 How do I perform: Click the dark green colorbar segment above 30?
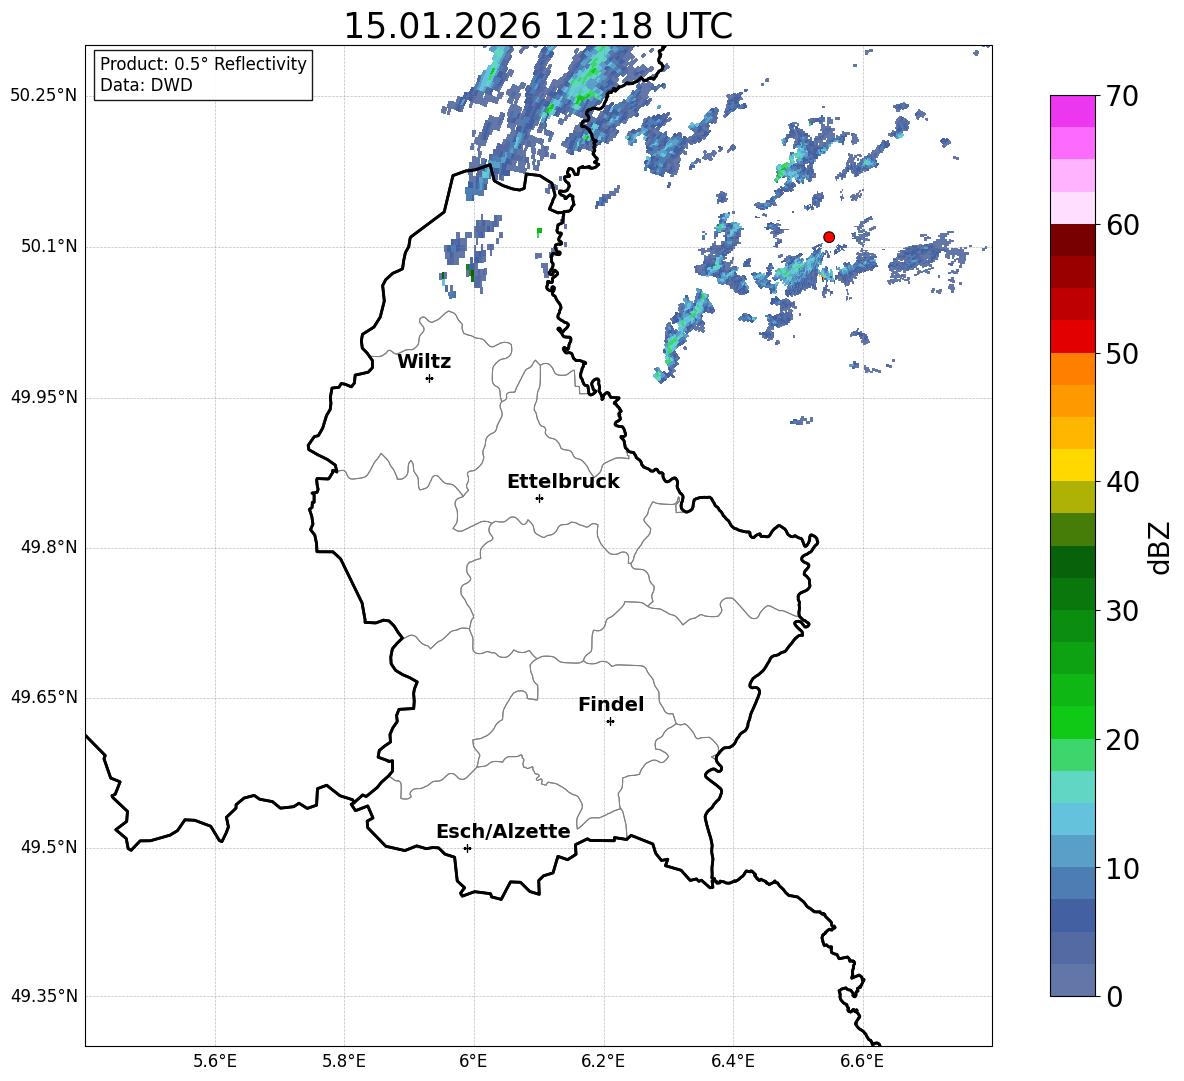point(1072,594)
